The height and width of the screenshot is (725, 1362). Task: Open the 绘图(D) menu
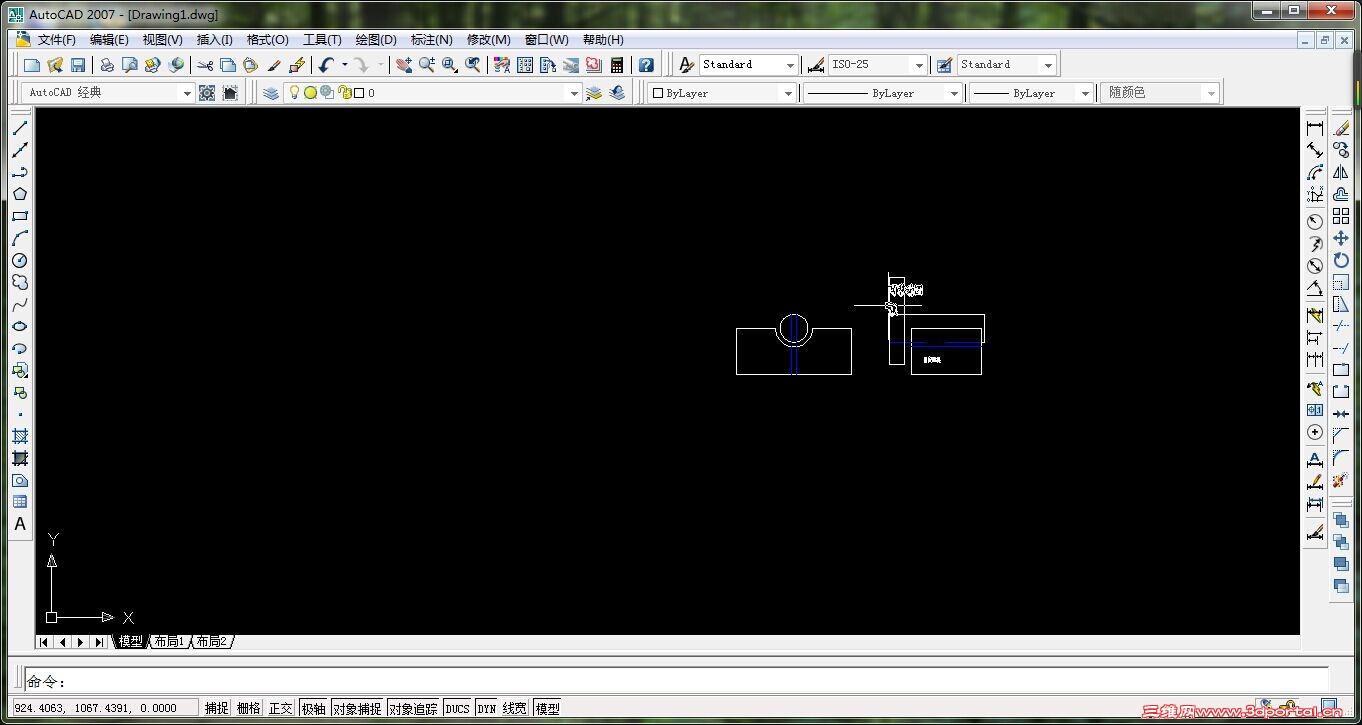(376, 40)
